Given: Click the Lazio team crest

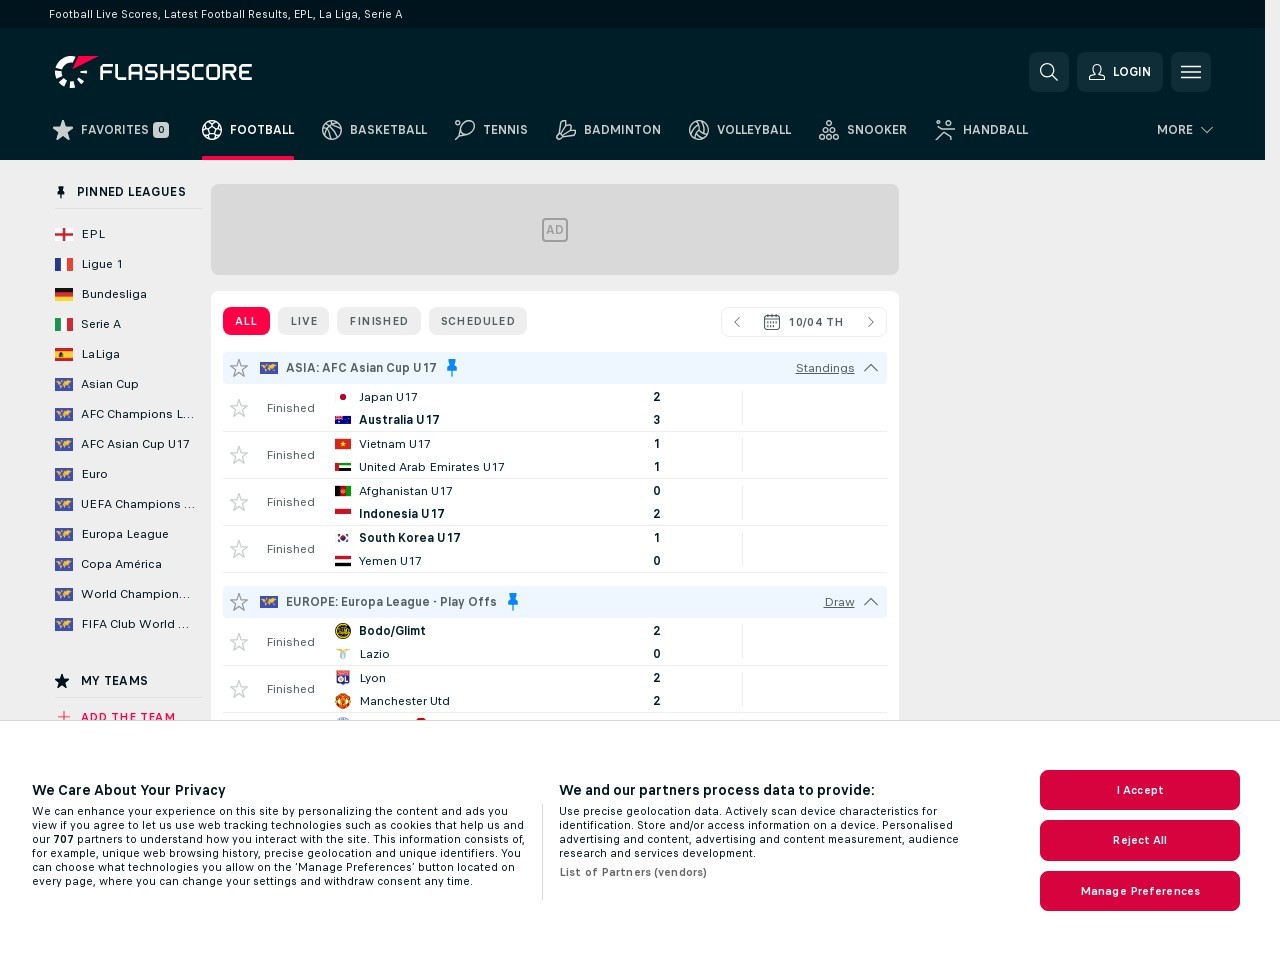Looking at the screenshot, I should [343, 654].
